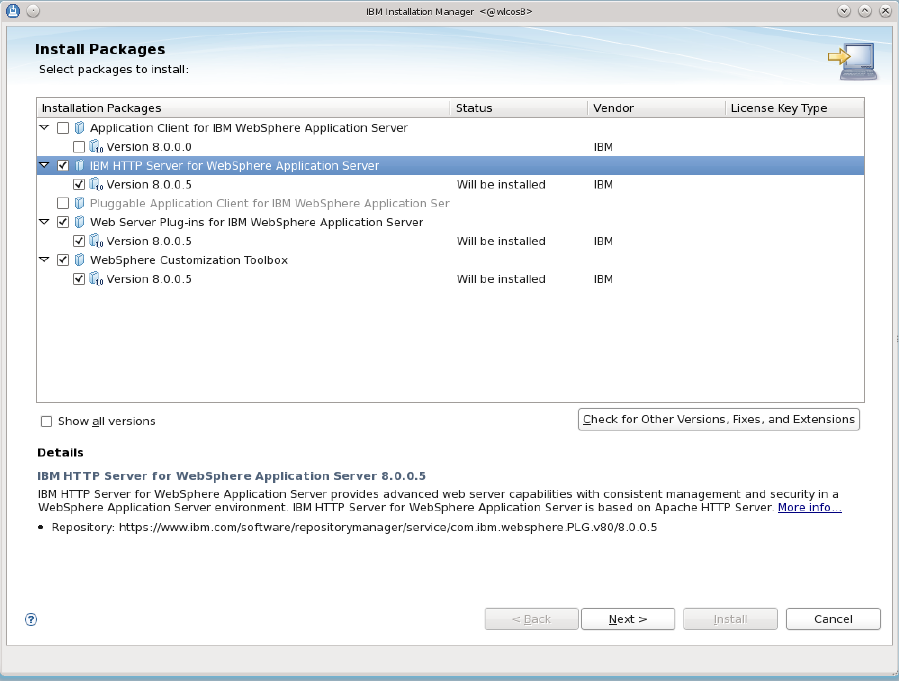Click IBM HTTP Server package icon

(x=80, y=166)
